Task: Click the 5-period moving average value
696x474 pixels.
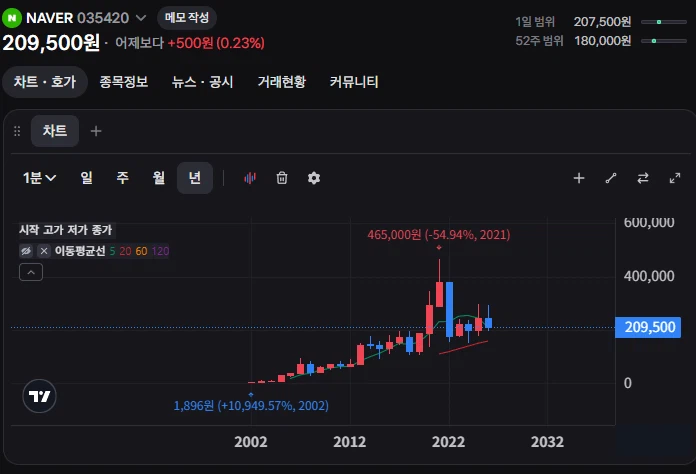Action: click(x=112, y=251)
